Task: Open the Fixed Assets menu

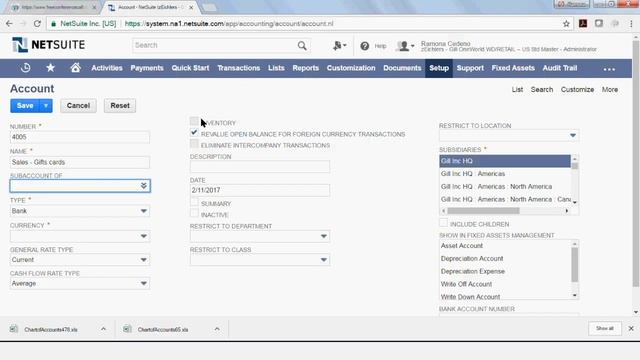Action: (x=513, y=68)
